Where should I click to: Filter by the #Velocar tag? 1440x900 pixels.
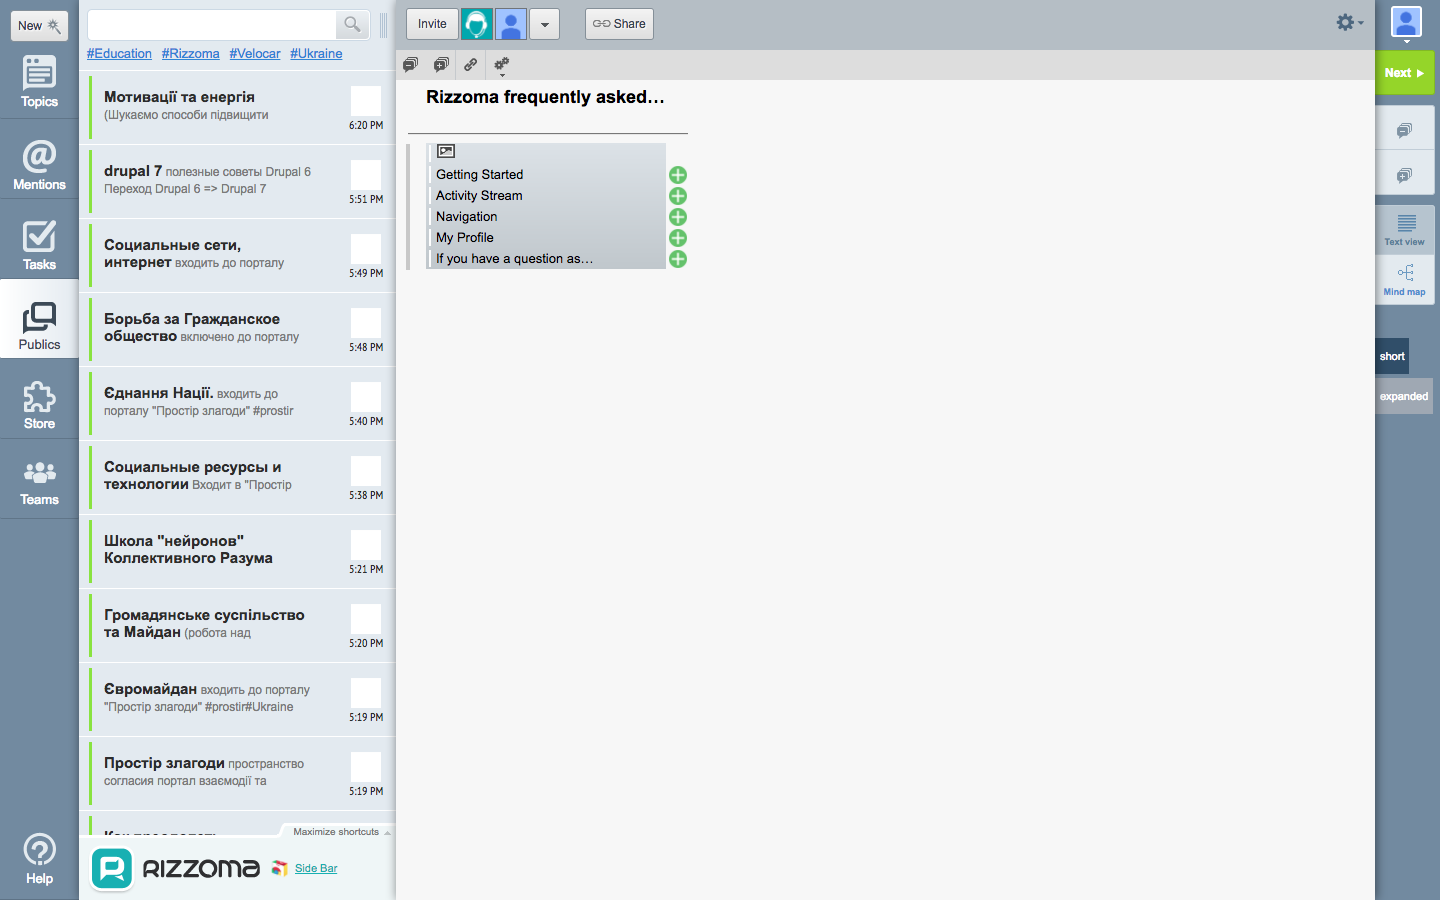(255, 54)
